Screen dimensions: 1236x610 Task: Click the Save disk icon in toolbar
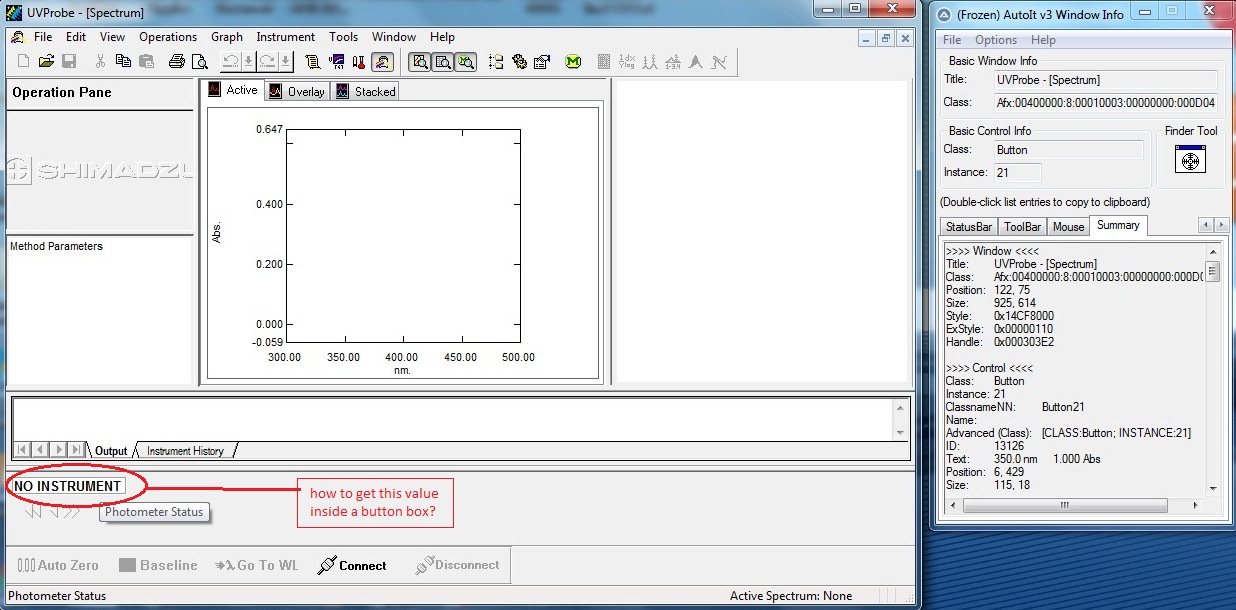[x=69, y=62]
